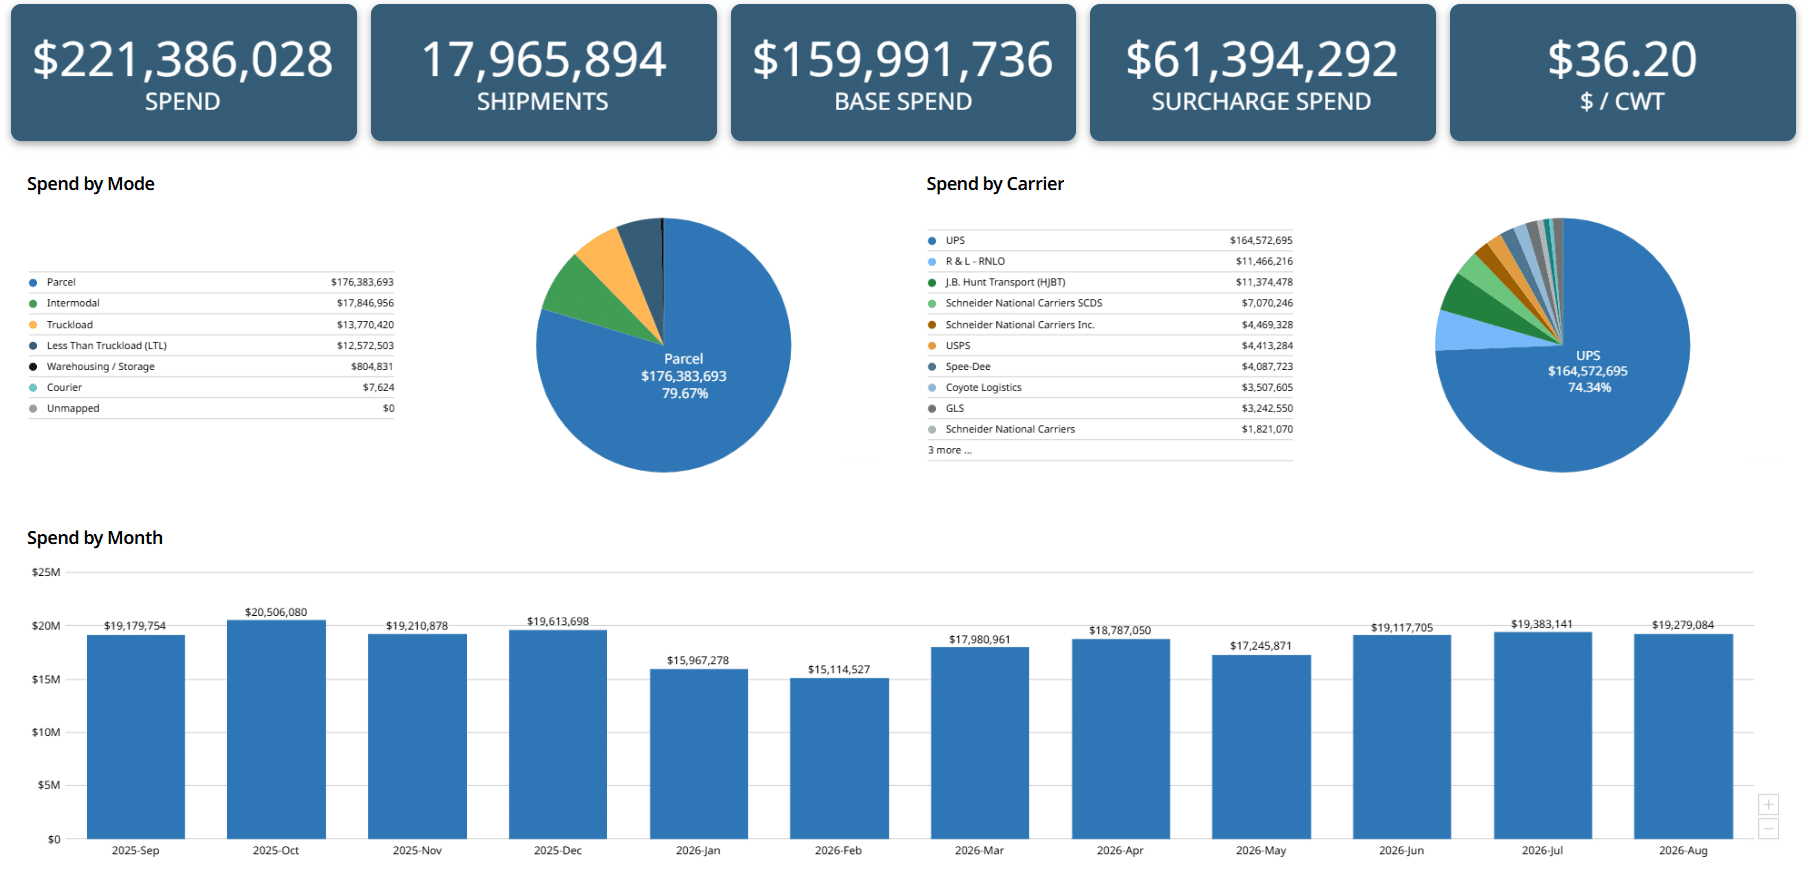The width and height of the screenshot is (1807, 870).
Task: Open the $221,386,028 SPEND card
Action: pyautogui.click(x=184, y=72)
